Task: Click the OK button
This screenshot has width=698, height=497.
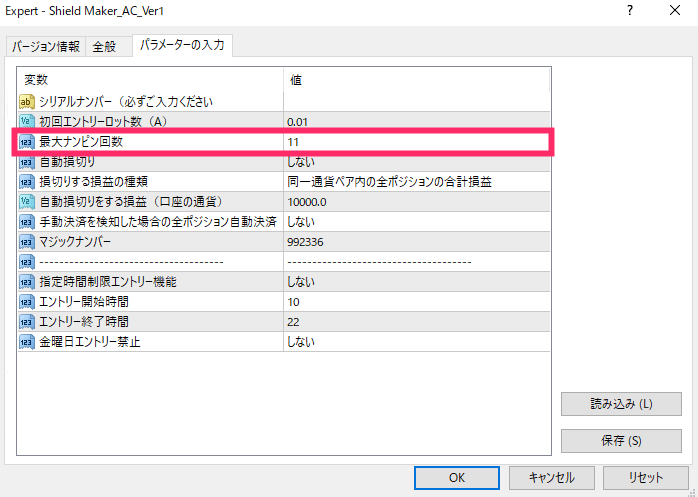Action: [457, 477]
